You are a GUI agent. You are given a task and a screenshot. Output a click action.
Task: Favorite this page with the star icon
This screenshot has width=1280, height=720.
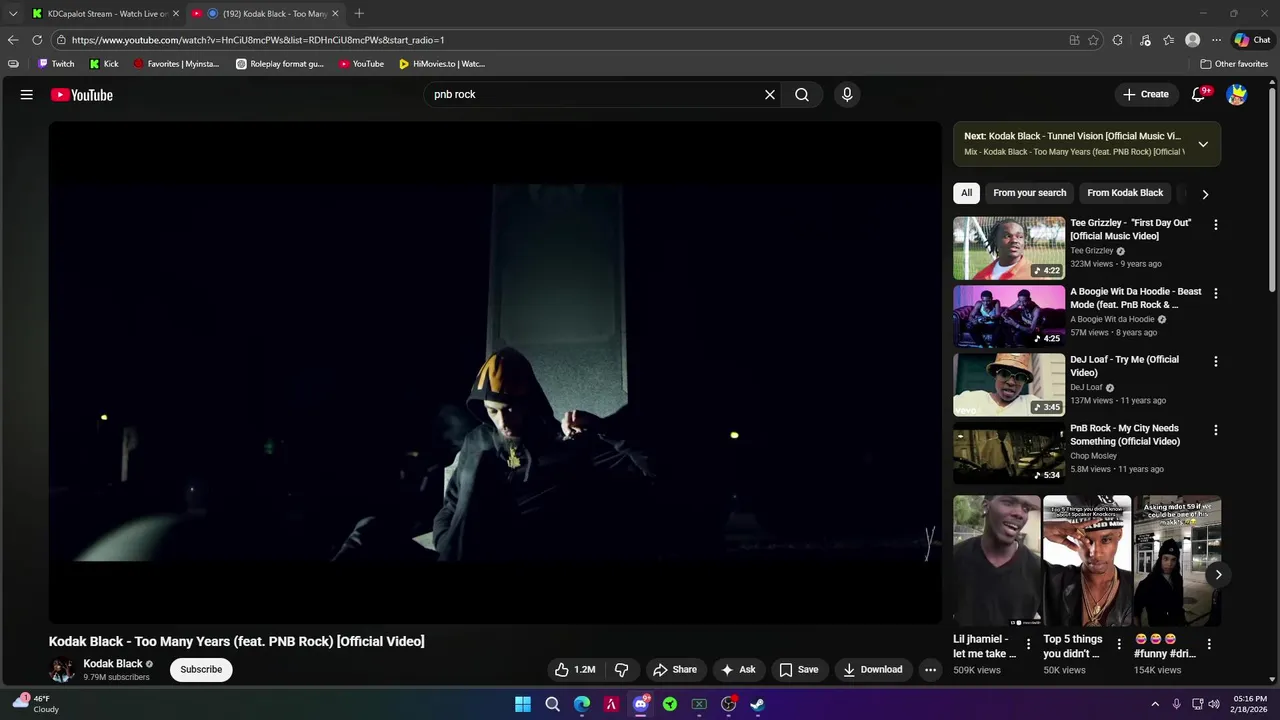[x=1093, y=40]
